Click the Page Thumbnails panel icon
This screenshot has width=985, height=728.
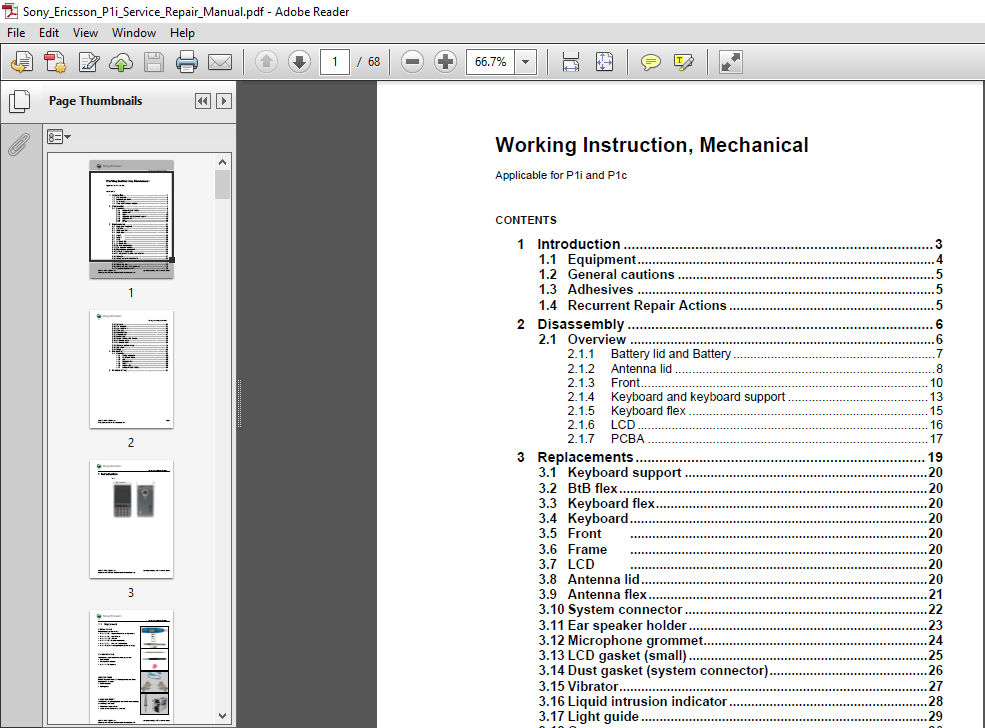[x=19, y=101]
